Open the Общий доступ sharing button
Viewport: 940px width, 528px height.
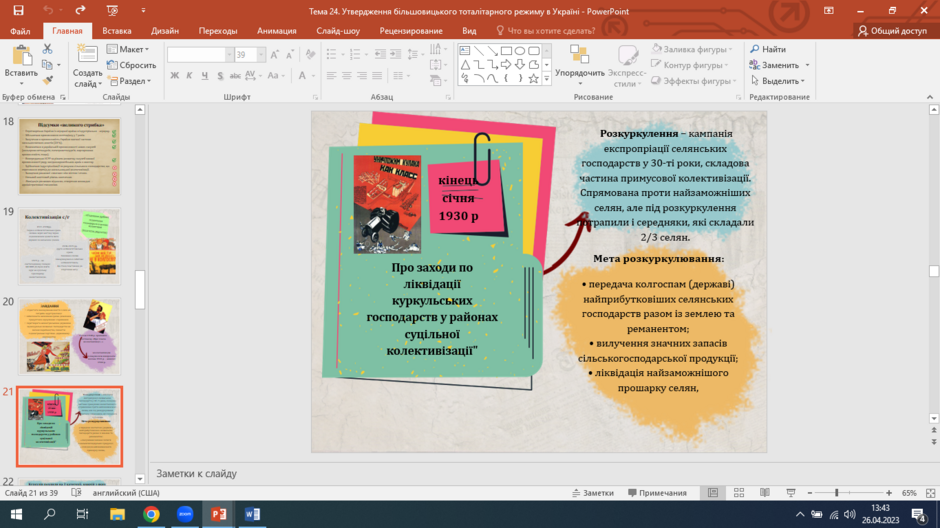point(893,31)
